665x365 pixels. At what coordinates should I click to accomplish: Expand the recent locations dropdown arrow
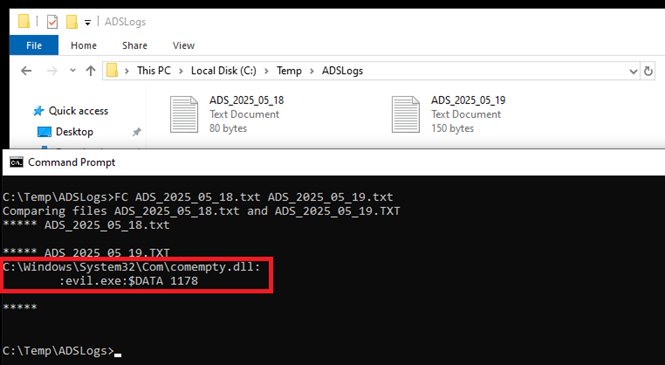pyautogui.click(x=73, y=70)
